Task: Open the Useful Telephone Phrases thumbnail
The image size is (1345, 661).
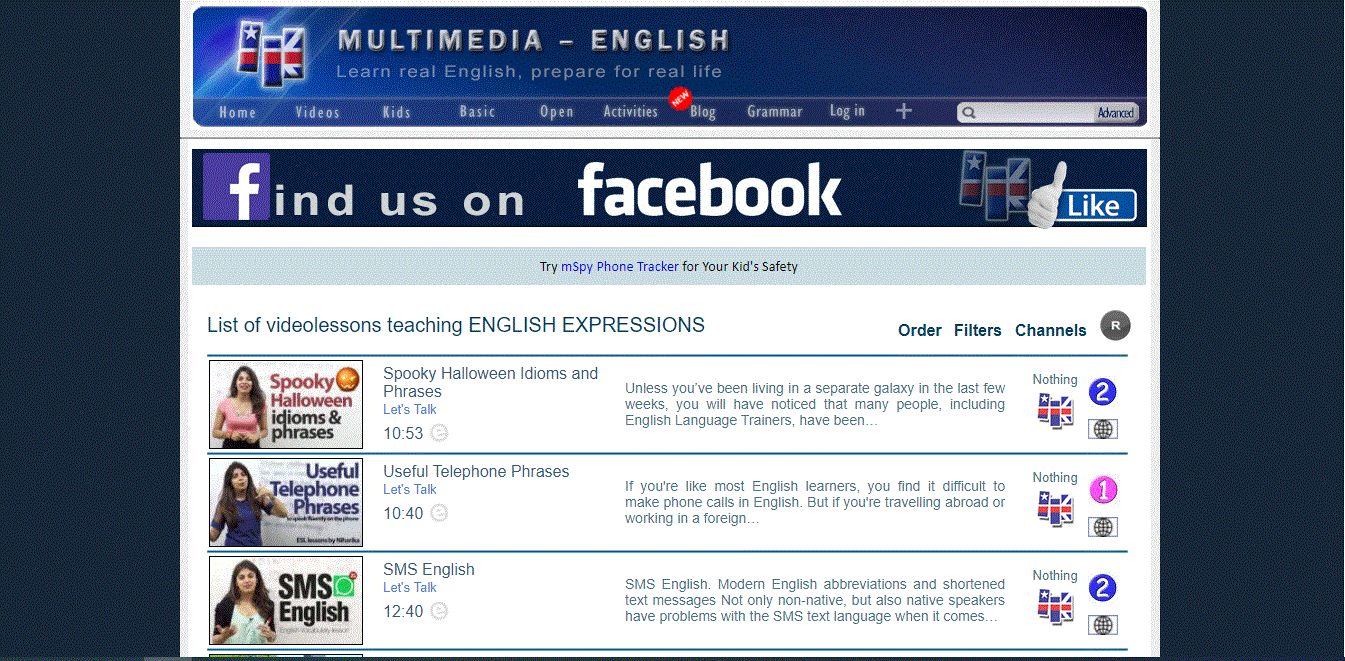Action: (286, 502)
